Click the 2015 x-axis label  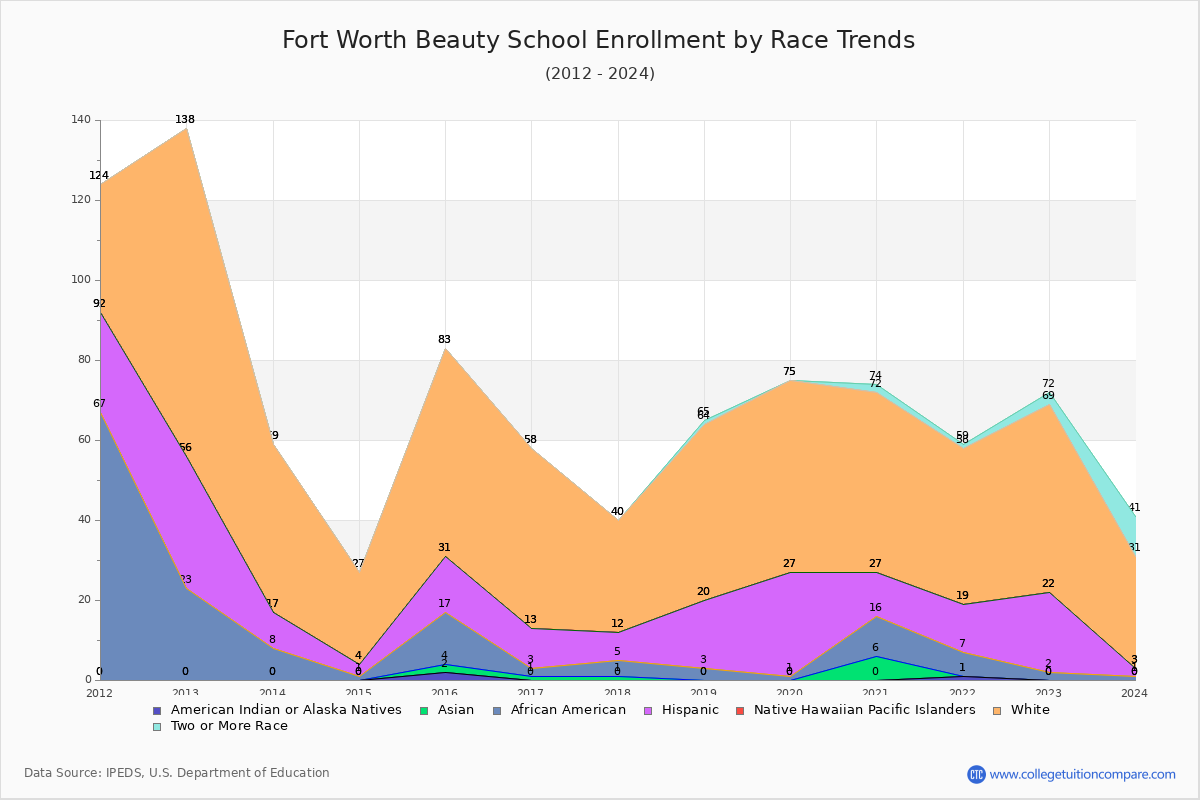358,693
